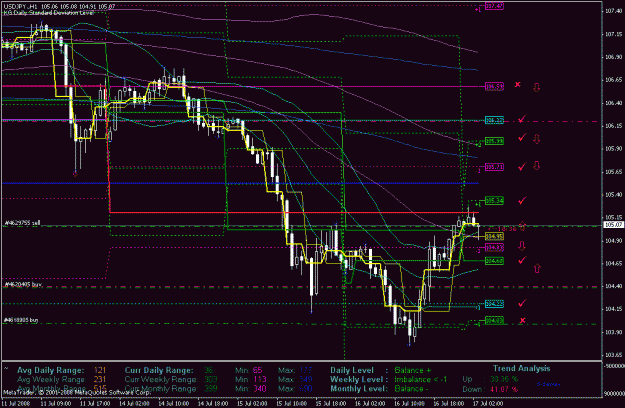625x408 pixels.
Task: Select the #4618905 buy order label
Action: tap(21, 320)
